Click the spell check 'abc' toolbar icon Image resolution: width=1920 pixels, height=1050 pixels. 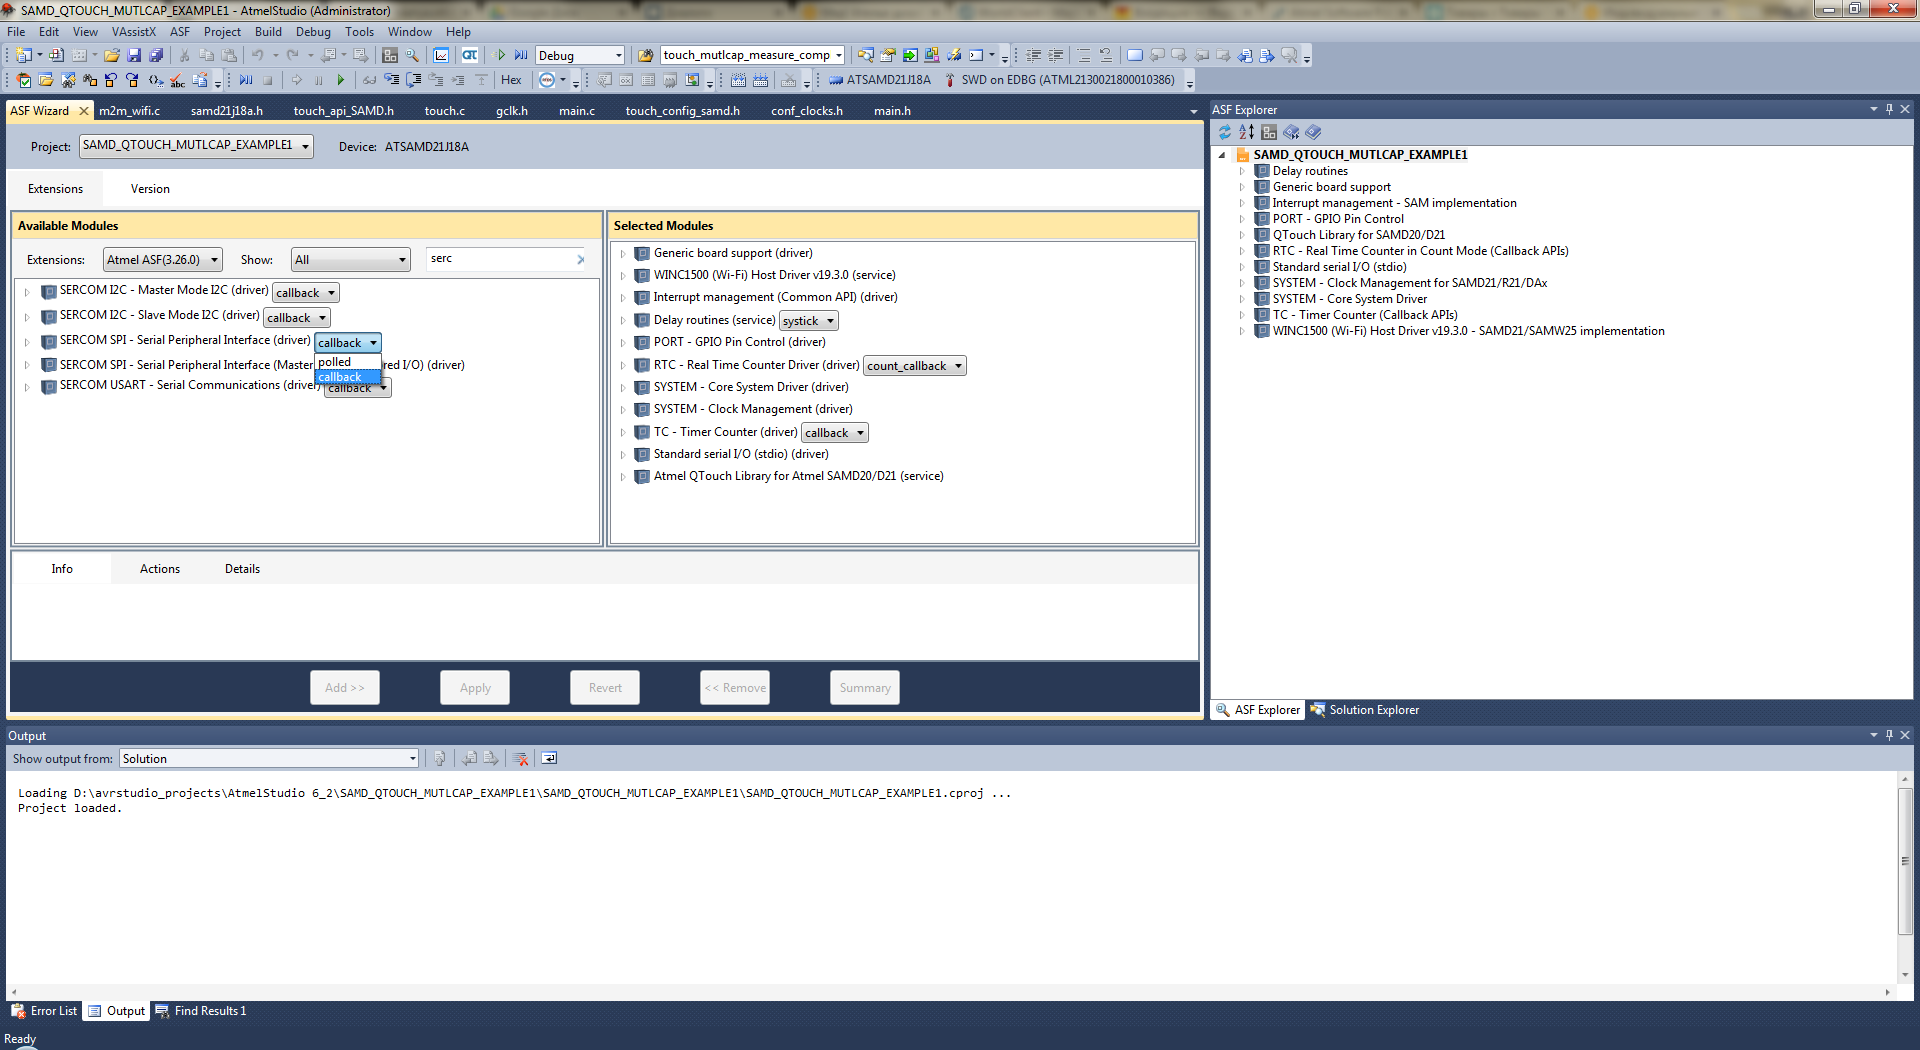click(177, 80)
